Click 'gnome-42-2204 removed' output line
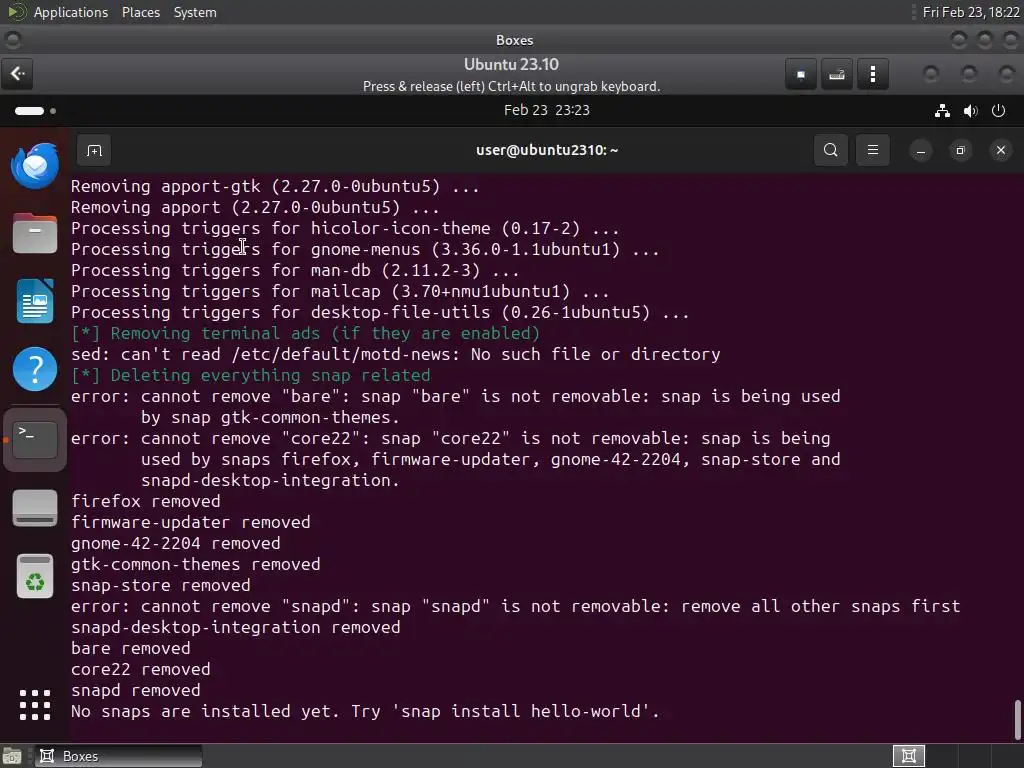This screenshot has width=1024, height=768. [x=176, y=543]
